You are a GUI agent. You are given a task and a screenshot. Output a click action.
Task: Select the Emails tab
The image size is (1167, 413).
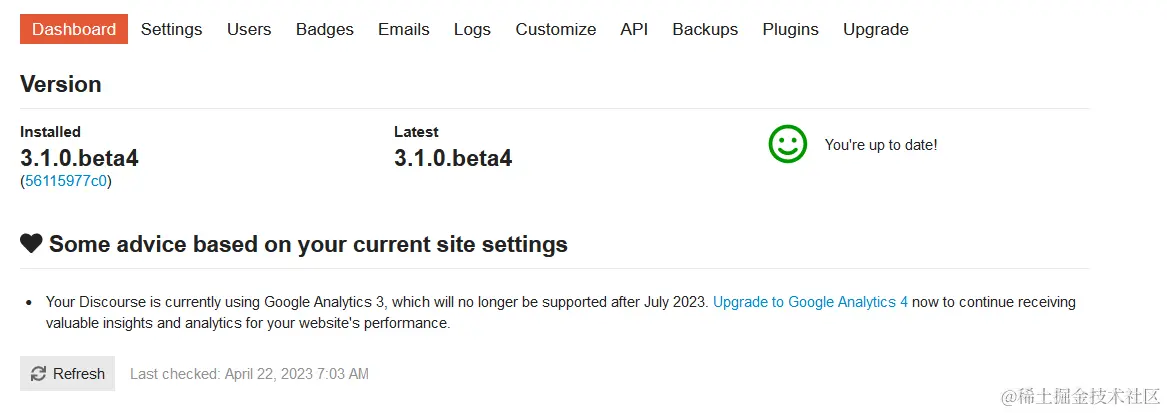point(404,29)
